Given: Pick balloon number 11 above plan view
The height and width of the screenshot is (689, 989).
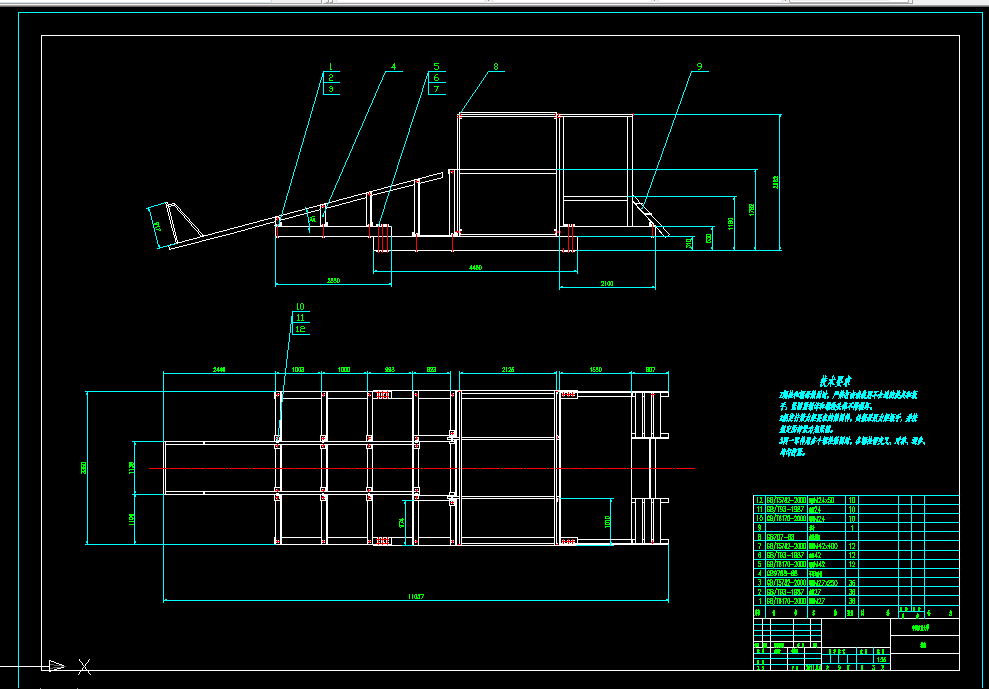Looking at the screenshot, I should coord(300,317).
